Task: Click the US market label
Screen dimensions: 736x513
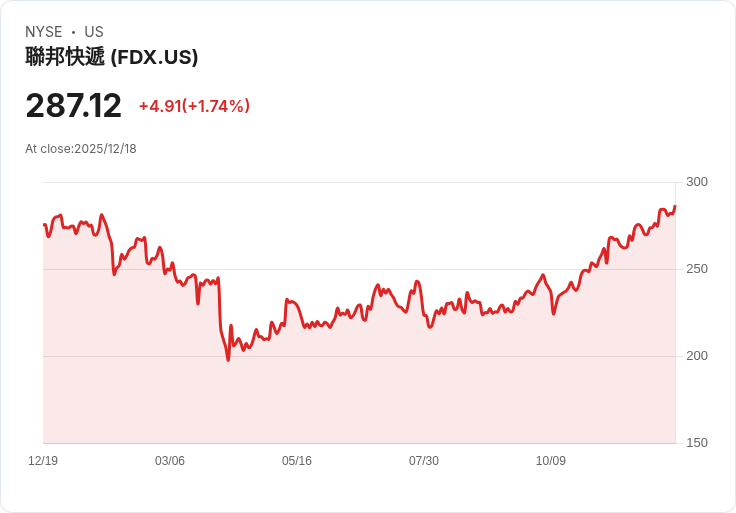Action: [94, 32]
